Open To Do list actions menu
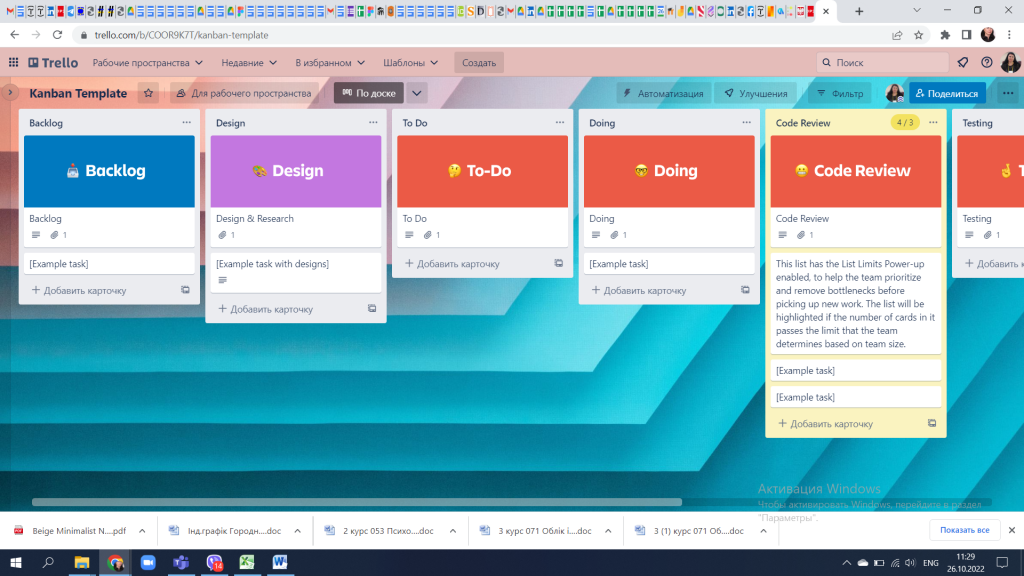Screen dimensions: 1024x576 tap(560, 122)
